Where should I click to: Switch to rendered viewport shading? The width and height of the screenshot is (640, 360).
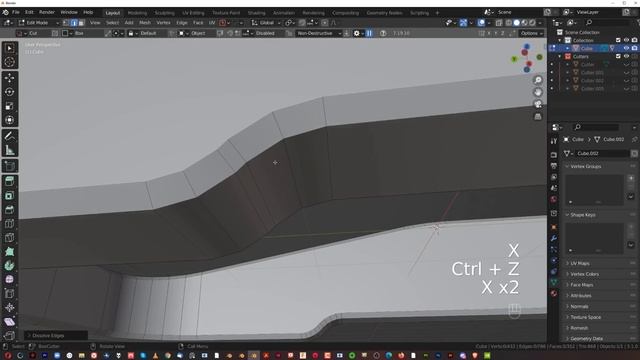click(x=532, y=23)
